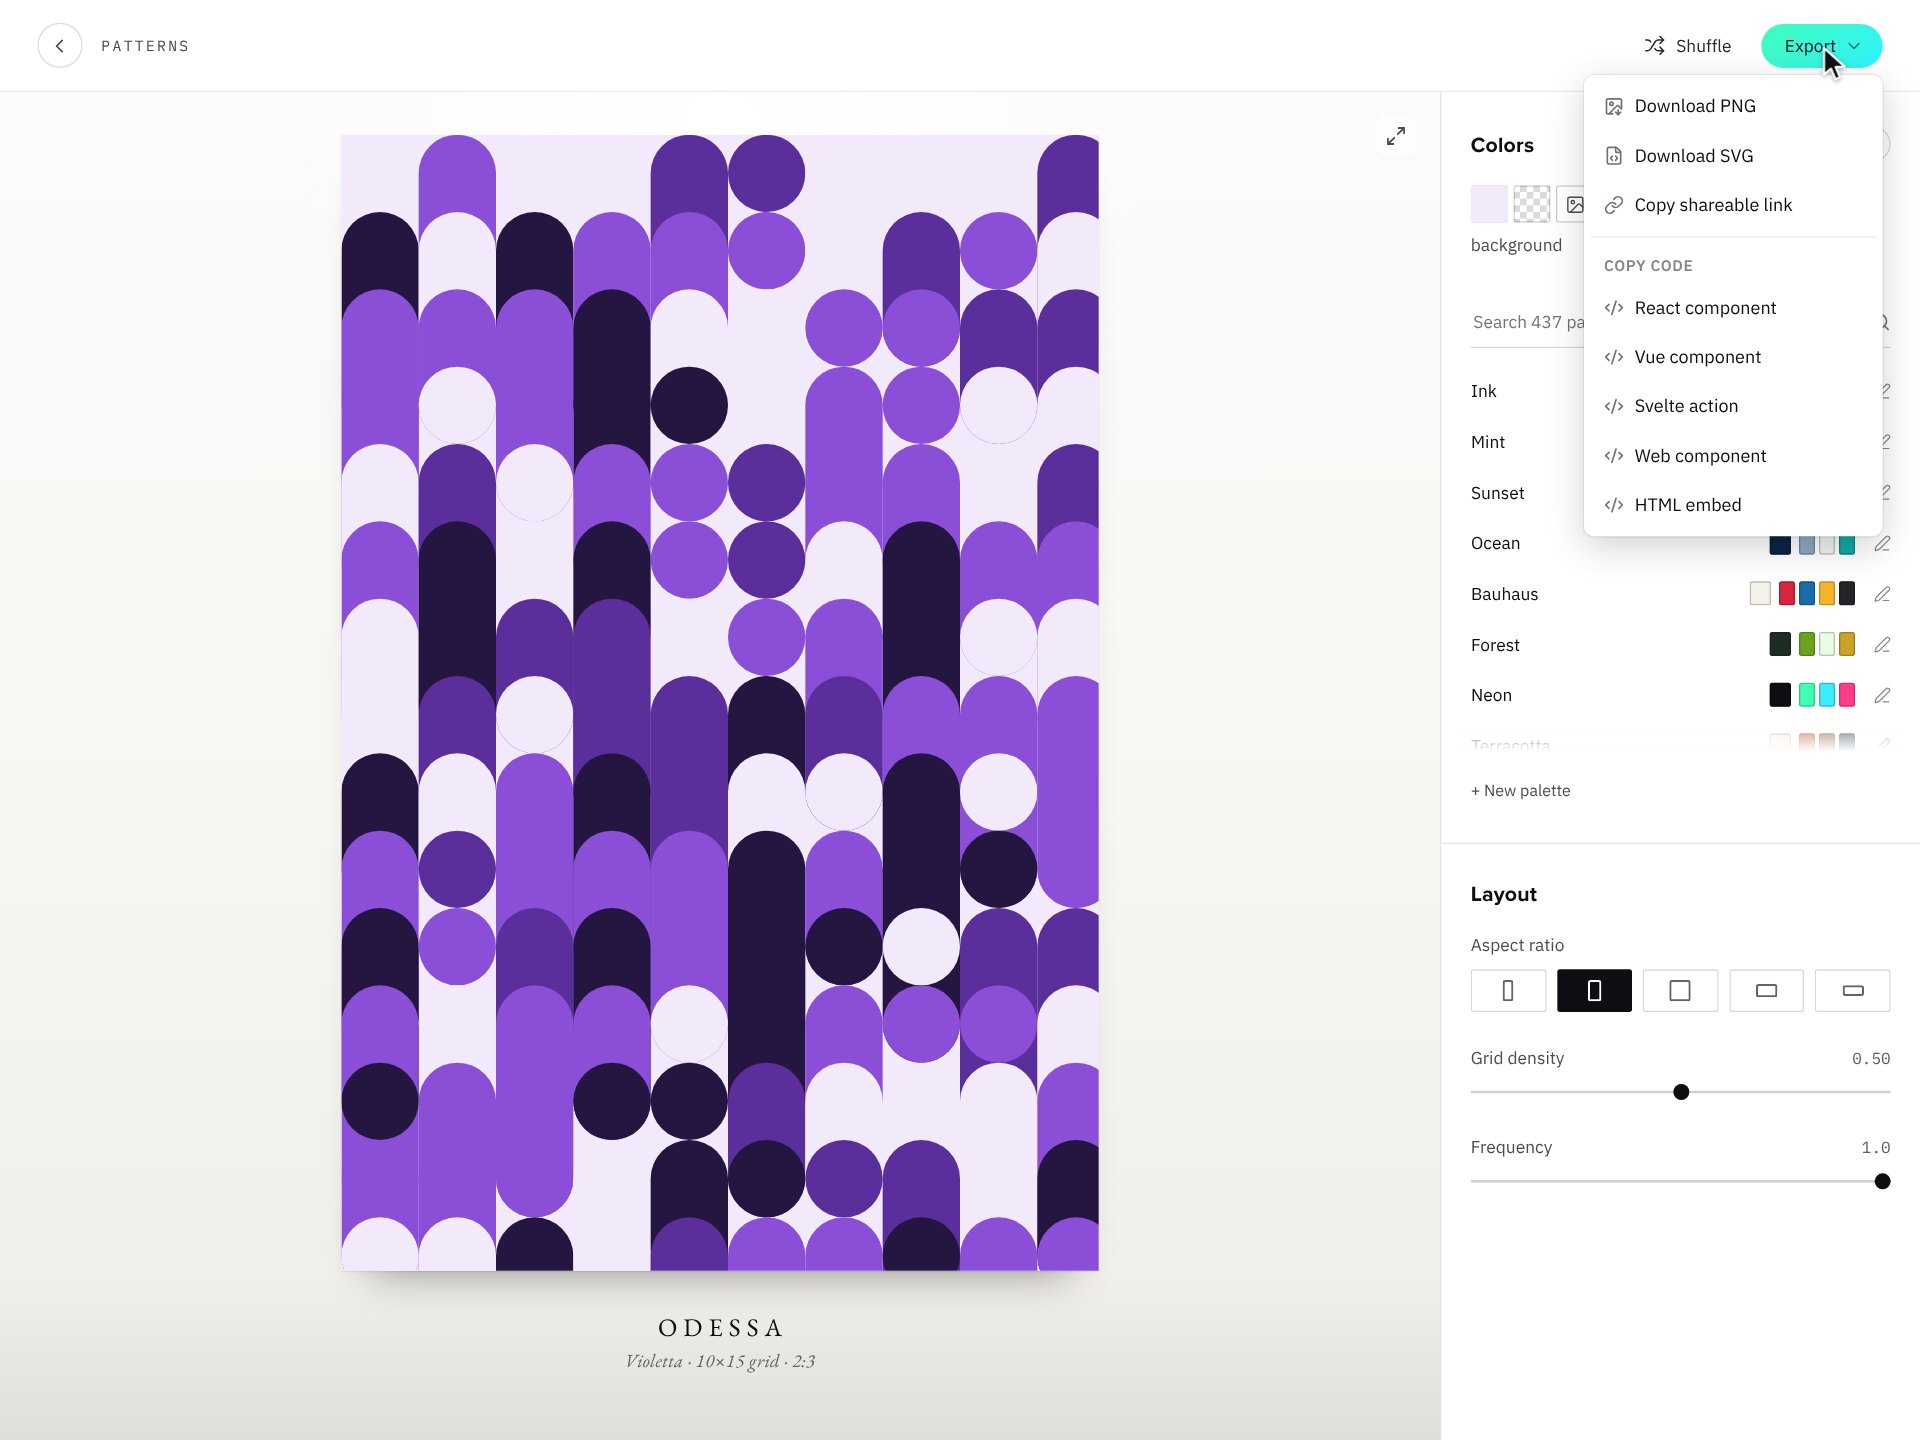The image size is (1920, 1440).
Task: Copy code as React component
Action: [x=1733, y=308]
